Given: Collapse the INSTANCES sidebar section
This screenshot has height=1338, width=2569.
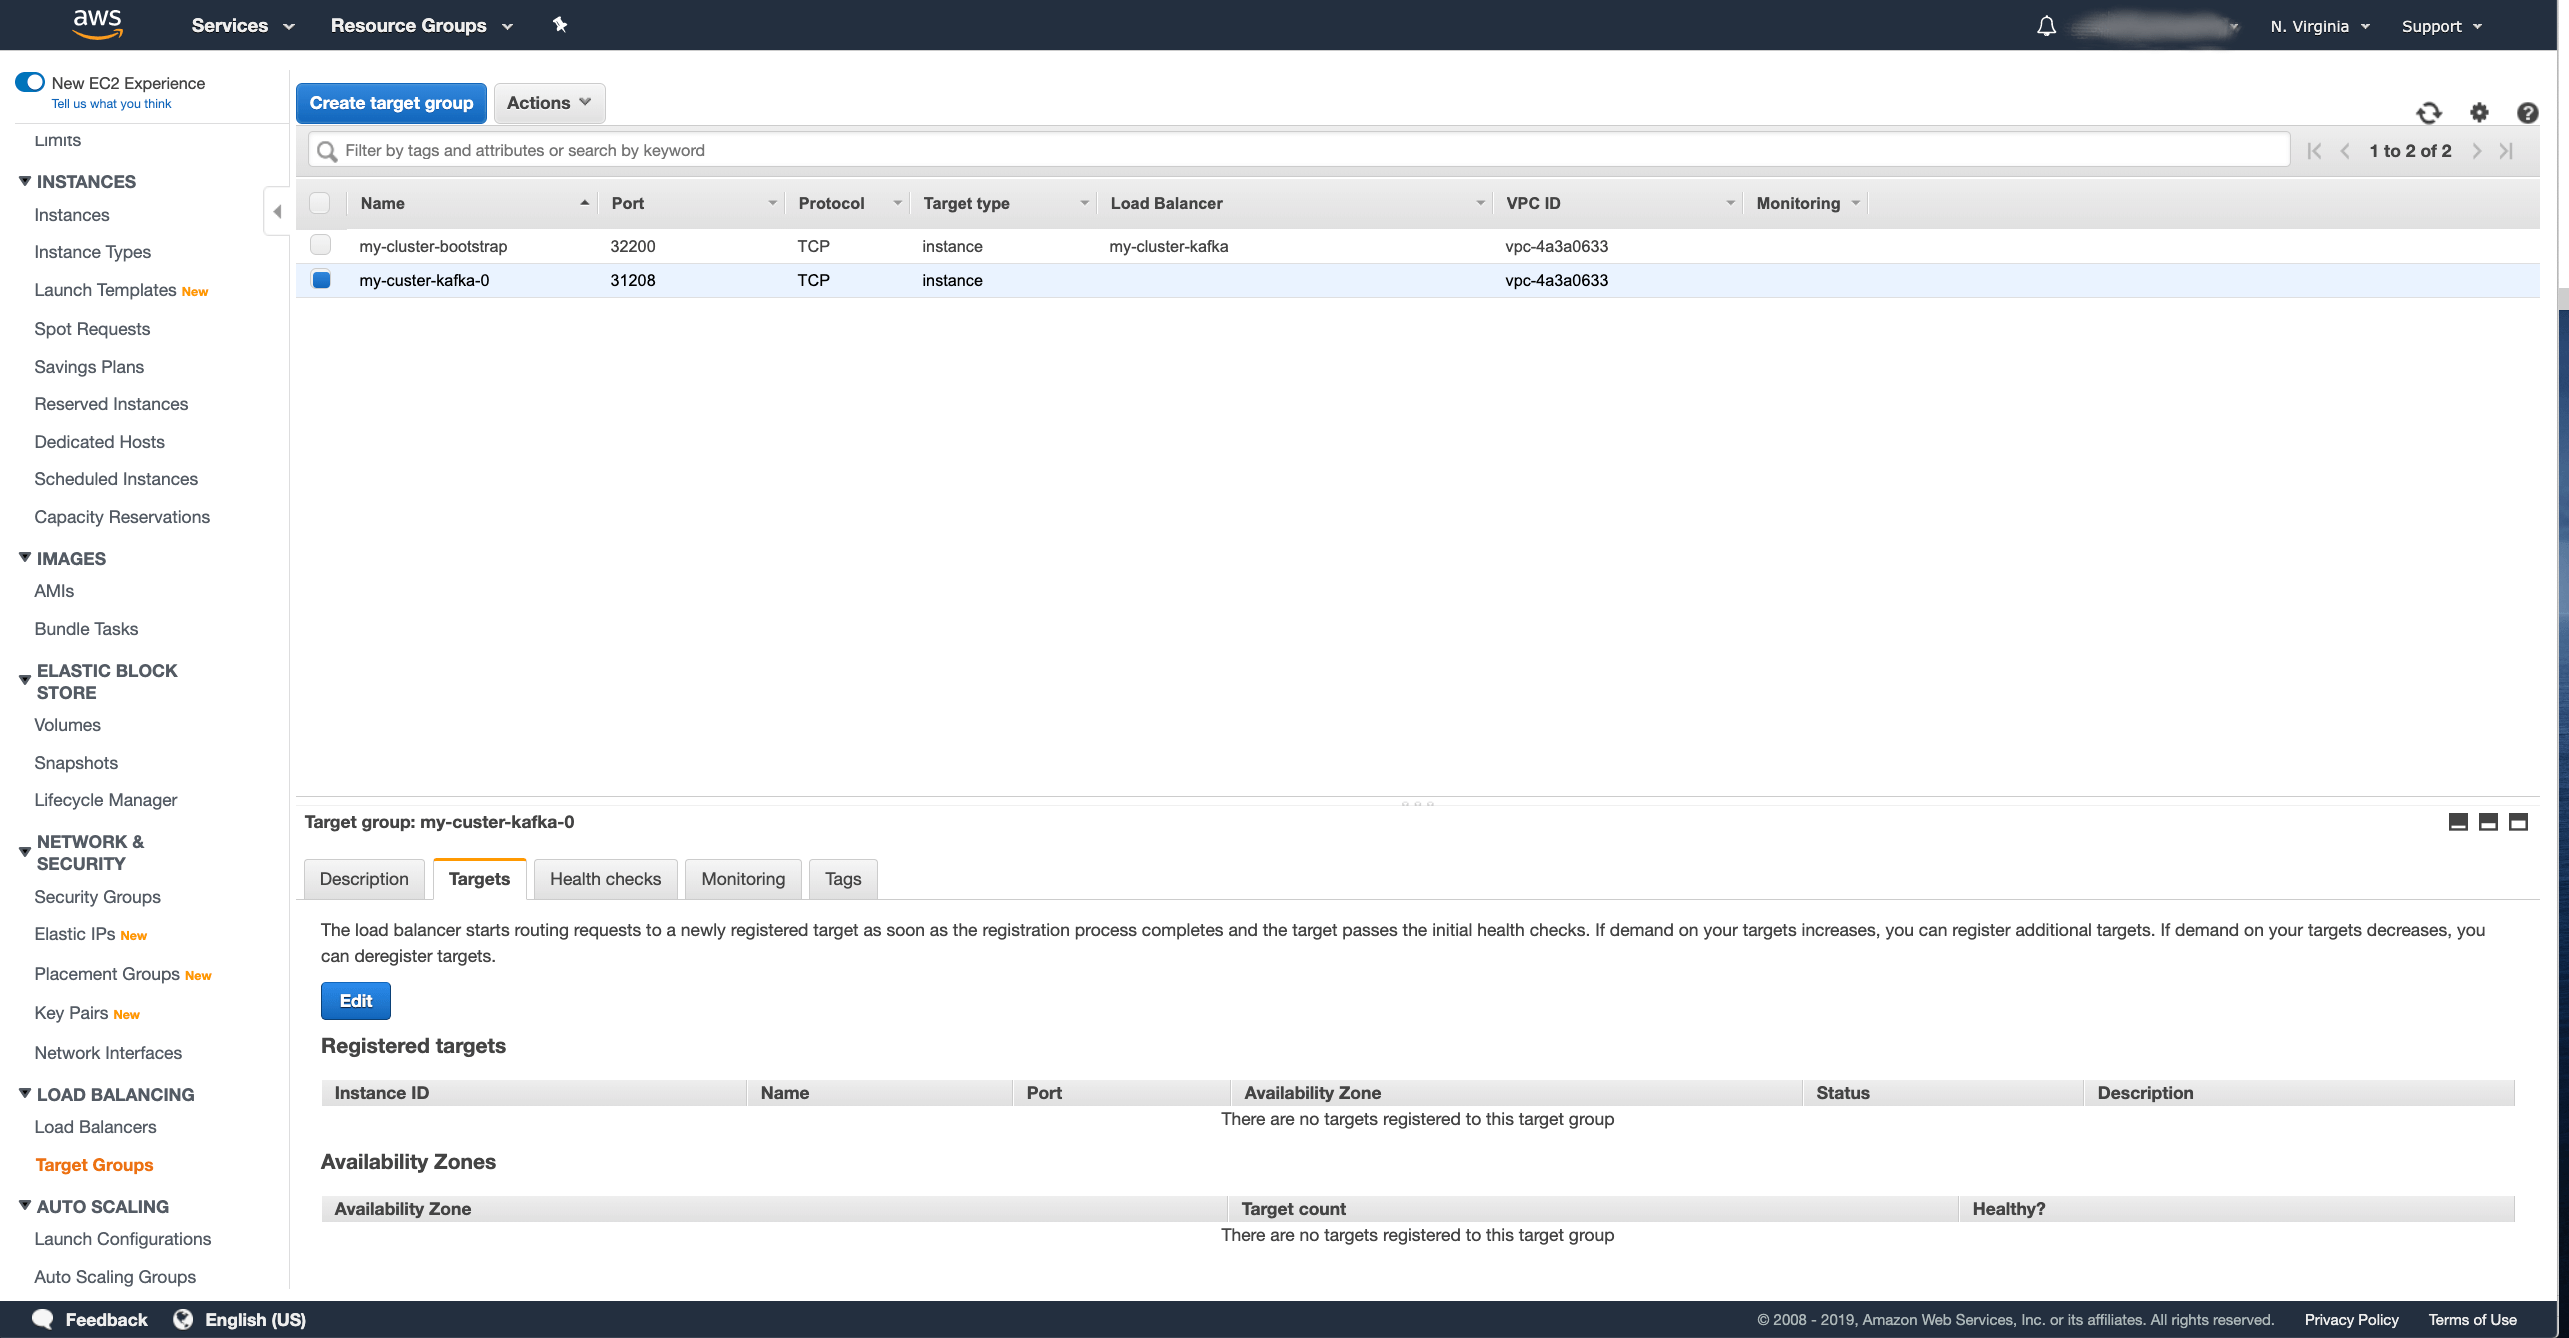Looking at the screenshot, I should point(25,181).
